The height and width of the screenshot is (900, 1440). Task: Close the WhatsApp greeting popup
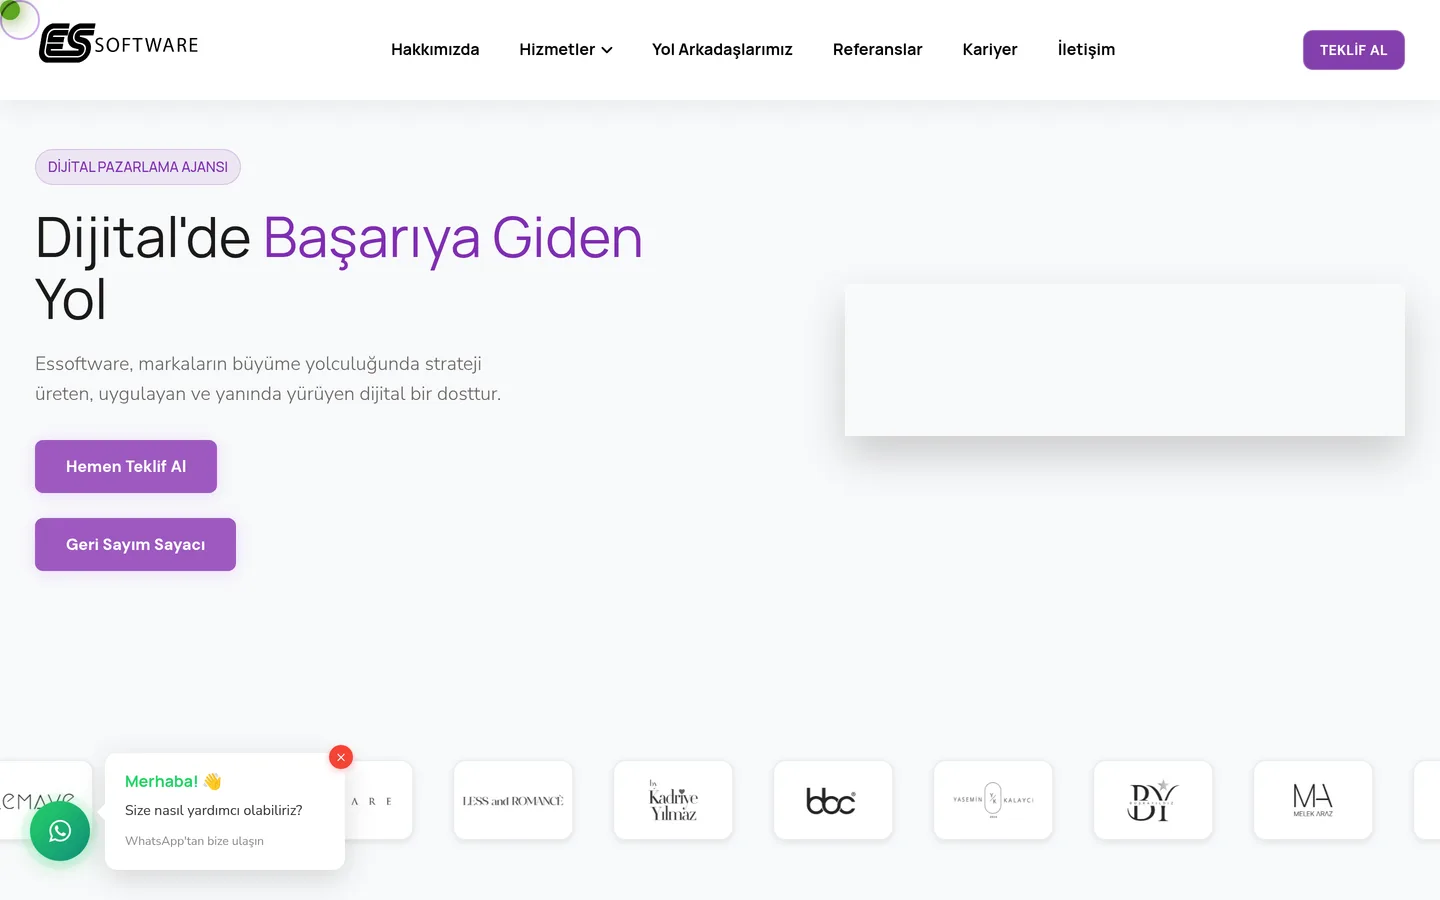(341, 757)
